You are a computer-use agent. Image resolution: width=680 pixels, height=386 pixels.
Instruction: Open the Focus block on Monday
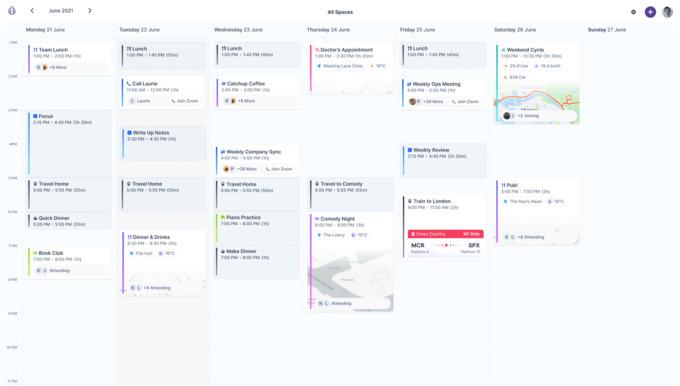69,143
